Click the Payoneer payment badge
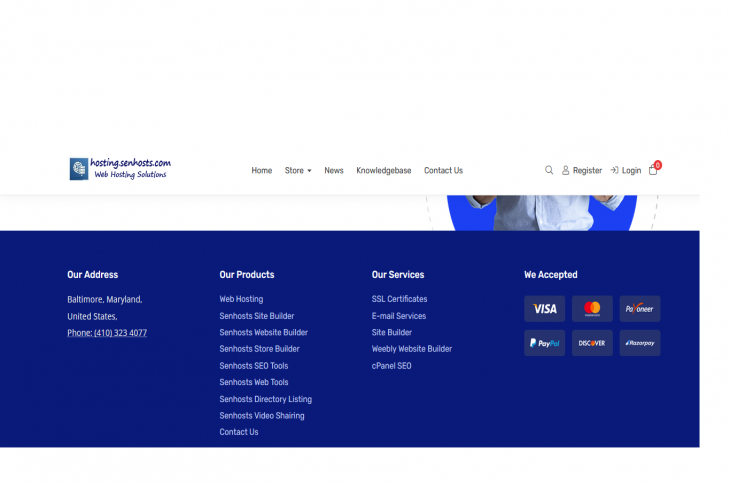Viewport: 730px width, 484px height. (639, 309)
